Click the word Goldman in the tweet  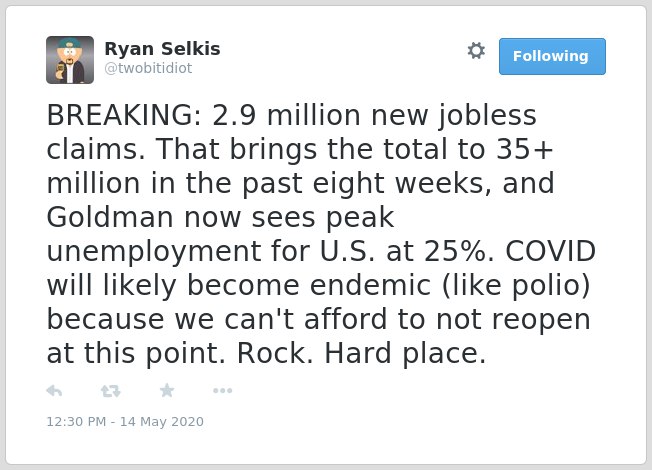click(110, 217)
